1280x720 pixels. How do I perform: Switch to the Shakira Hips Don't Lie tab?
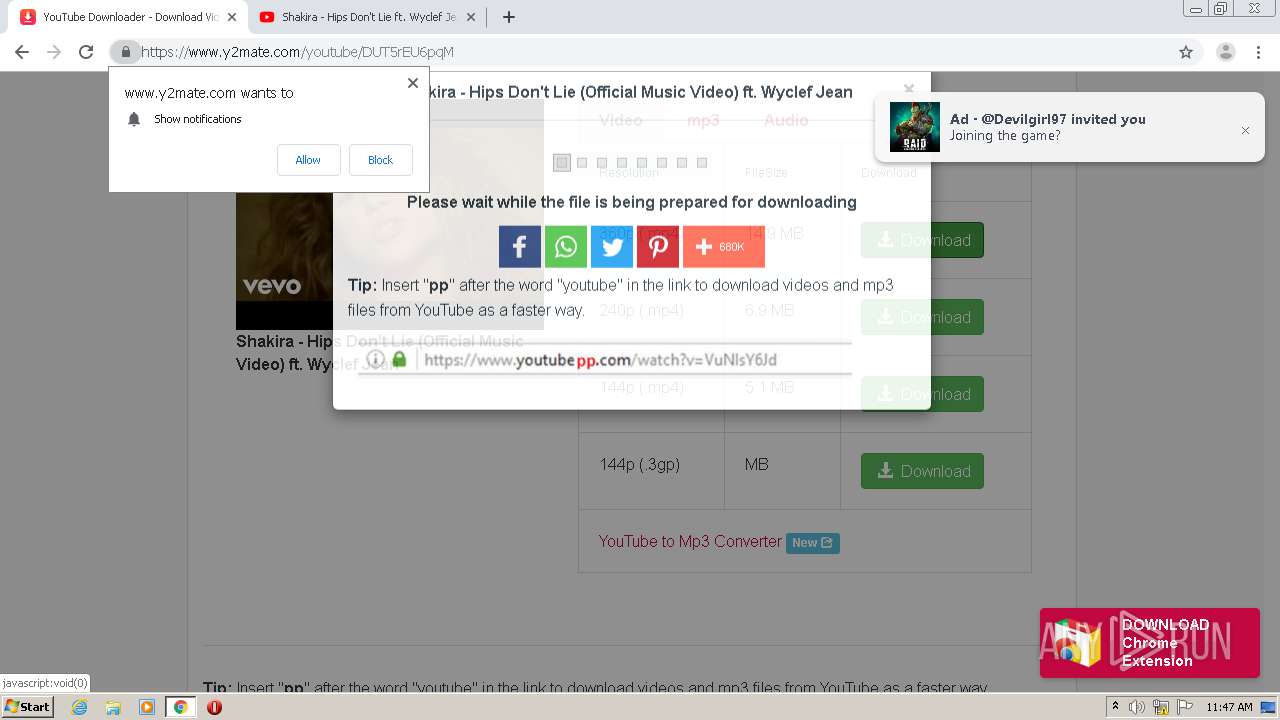point(368,17)
